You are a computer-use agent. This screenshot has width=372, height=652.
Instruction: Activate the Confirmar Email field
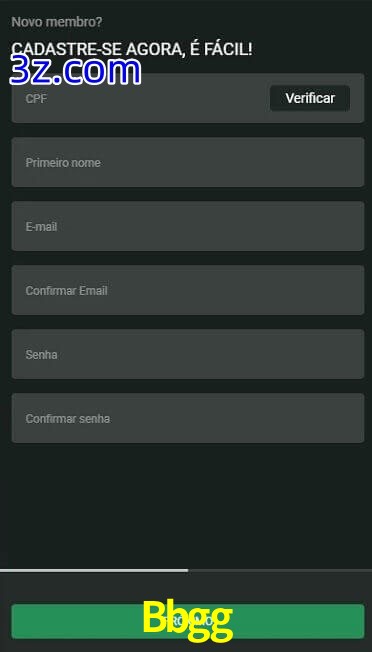pyautogui.click(x=188, y=290)
